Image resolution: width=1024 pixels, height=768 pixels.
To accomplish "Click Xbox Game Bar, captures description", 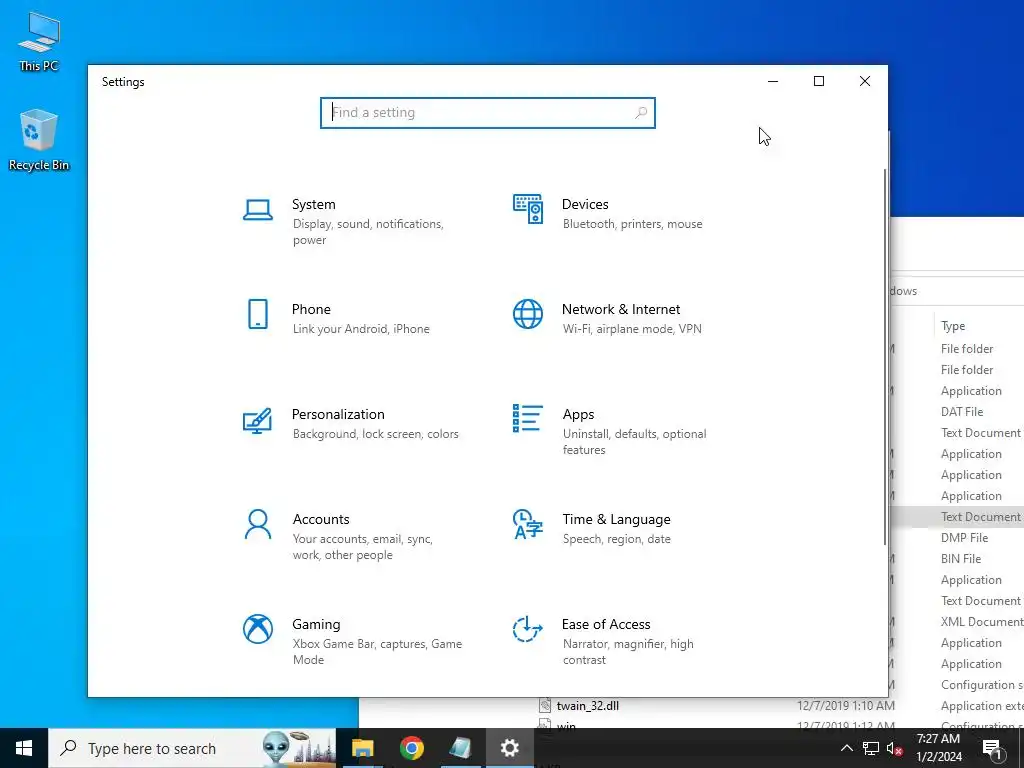I will [x=377, y=652].
